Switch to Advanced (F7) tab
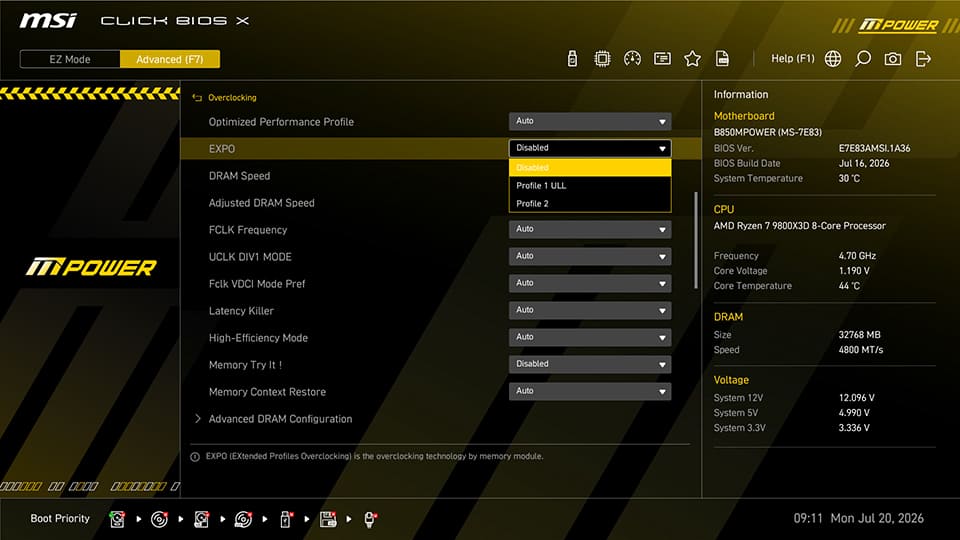 click(170, 59)
